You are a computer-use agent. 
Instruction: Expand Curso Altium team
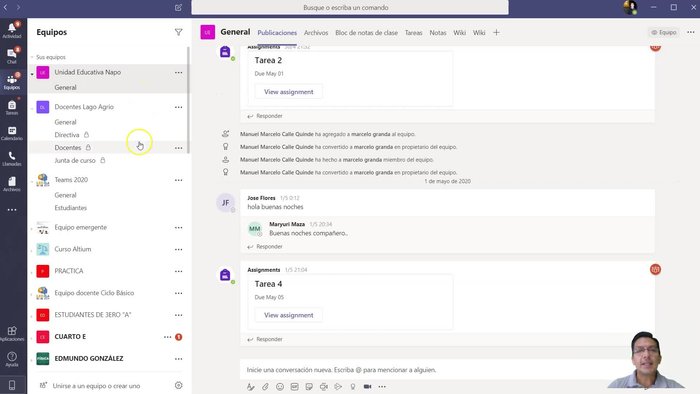pyautogui.click(x=32, y=250)
